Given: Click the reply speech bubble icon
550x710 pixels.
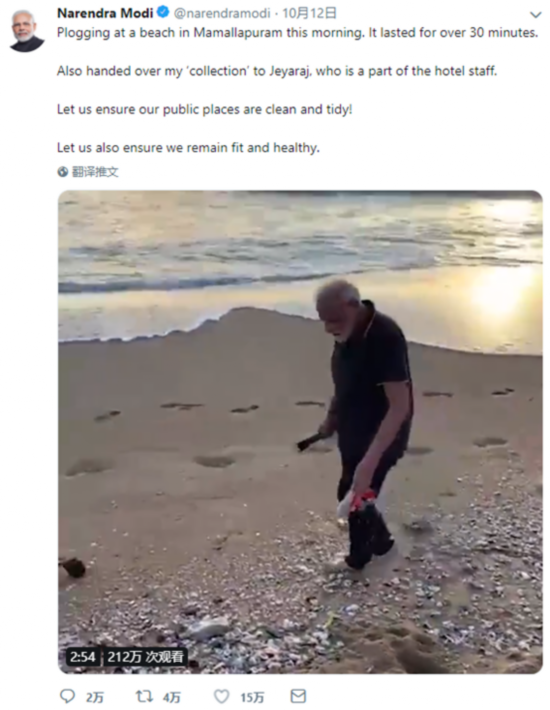Looking at the screenshot, I should pyautogui.click(x=67, y=696).
